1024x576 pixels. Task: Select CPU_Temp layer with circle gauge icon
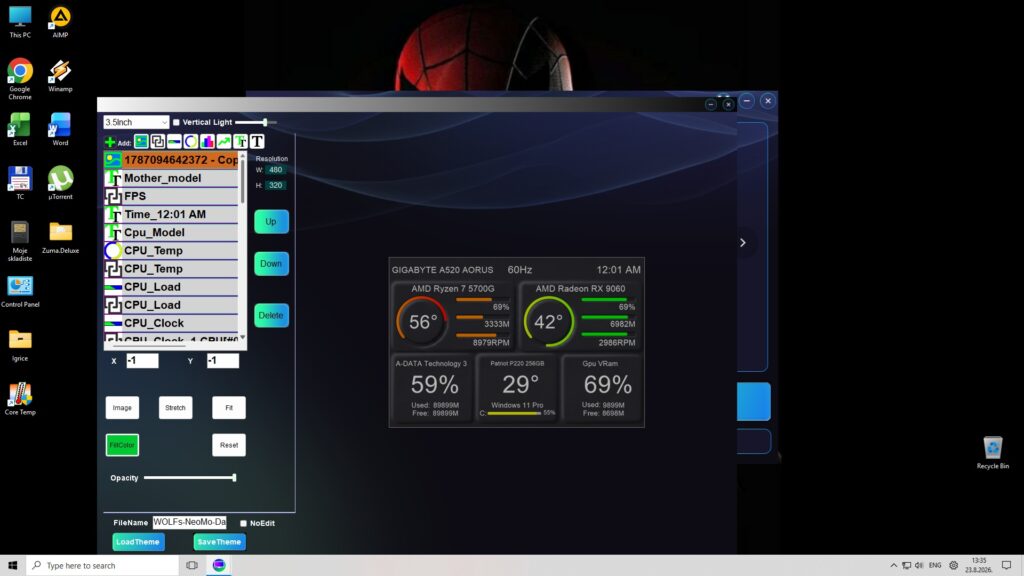[x=171, y=251]
